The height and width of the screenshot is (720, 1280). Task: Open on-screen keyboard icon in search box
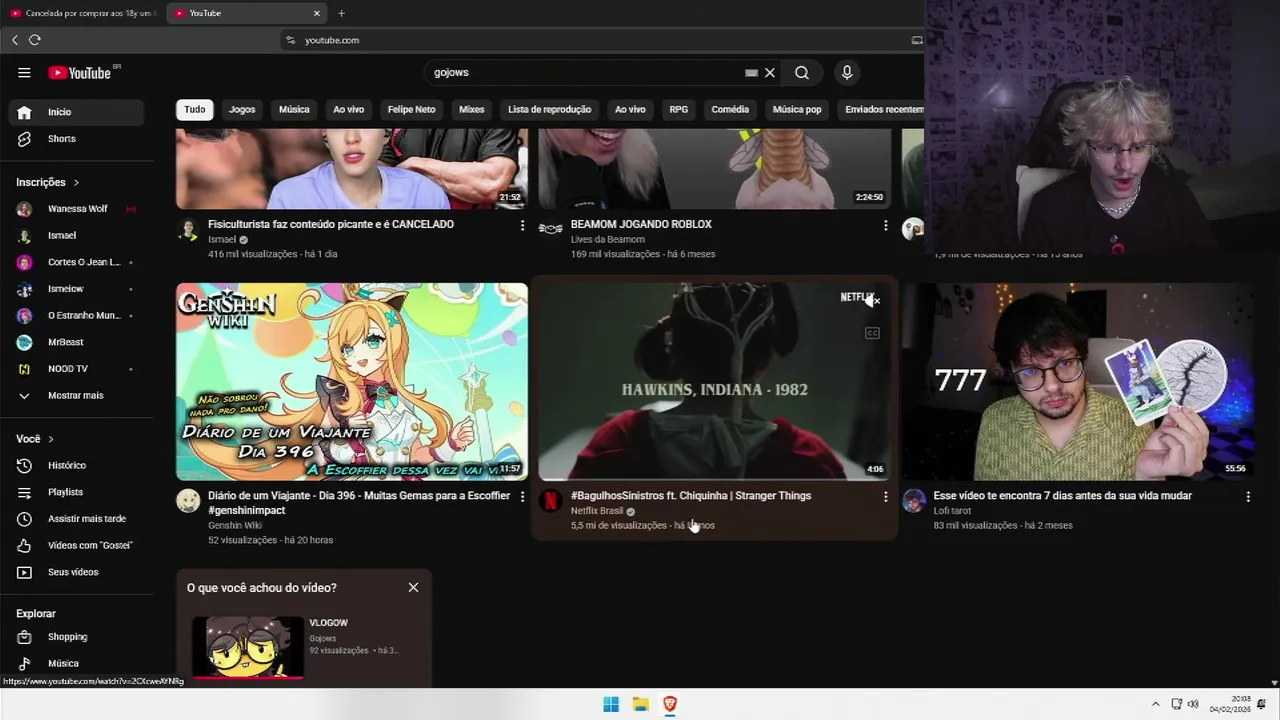pyautogui.click(x=751, y=72)
